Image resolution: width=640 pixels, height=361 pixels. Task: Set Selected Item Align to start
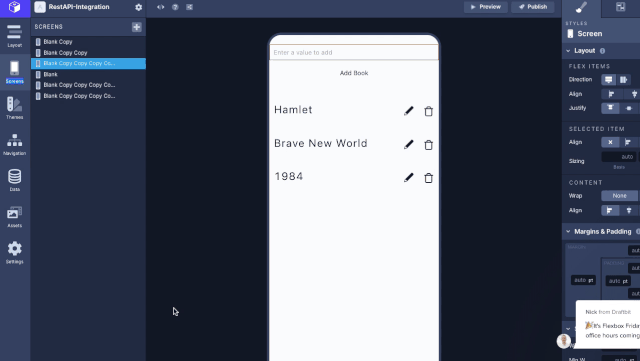click(628, 142)
